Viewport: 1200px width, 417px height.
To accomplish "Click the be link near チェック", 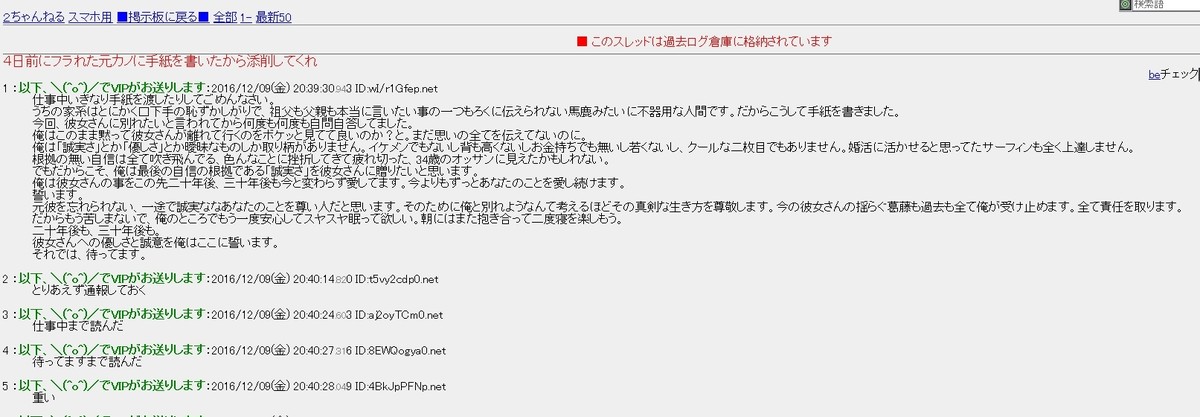I will tap(1152, 74).
